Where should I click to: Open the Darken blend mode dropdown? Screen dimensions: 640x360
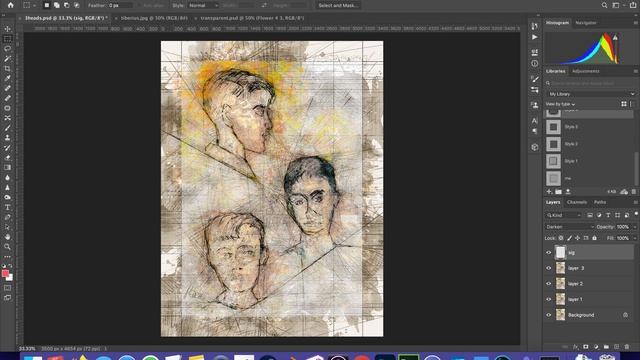569,227
